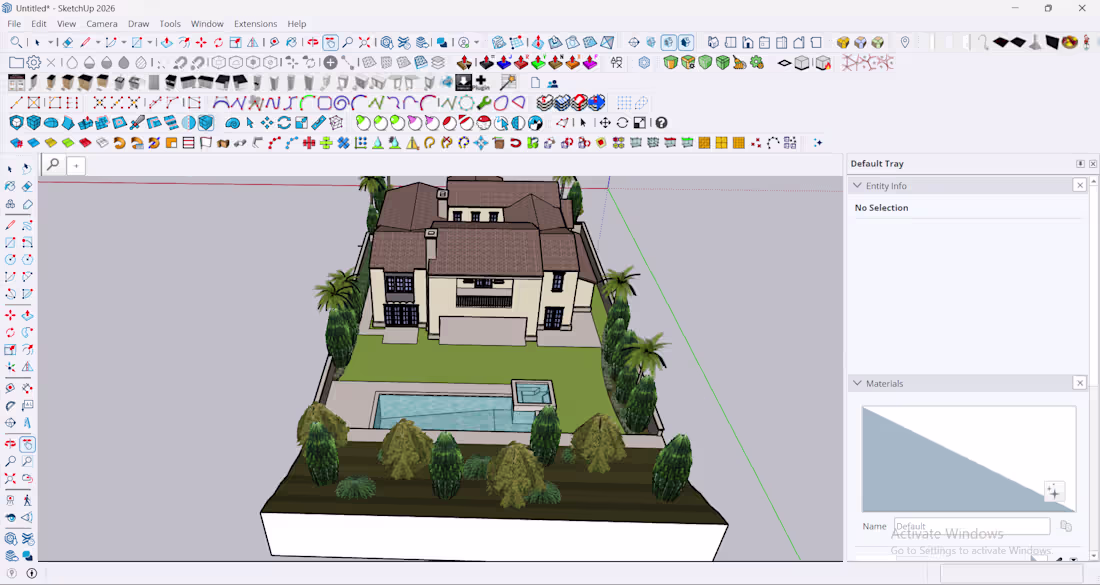The image size is (1100, 585).
Task: Choose the 3D Text tool in side toolbar
Action: (27, 422)
